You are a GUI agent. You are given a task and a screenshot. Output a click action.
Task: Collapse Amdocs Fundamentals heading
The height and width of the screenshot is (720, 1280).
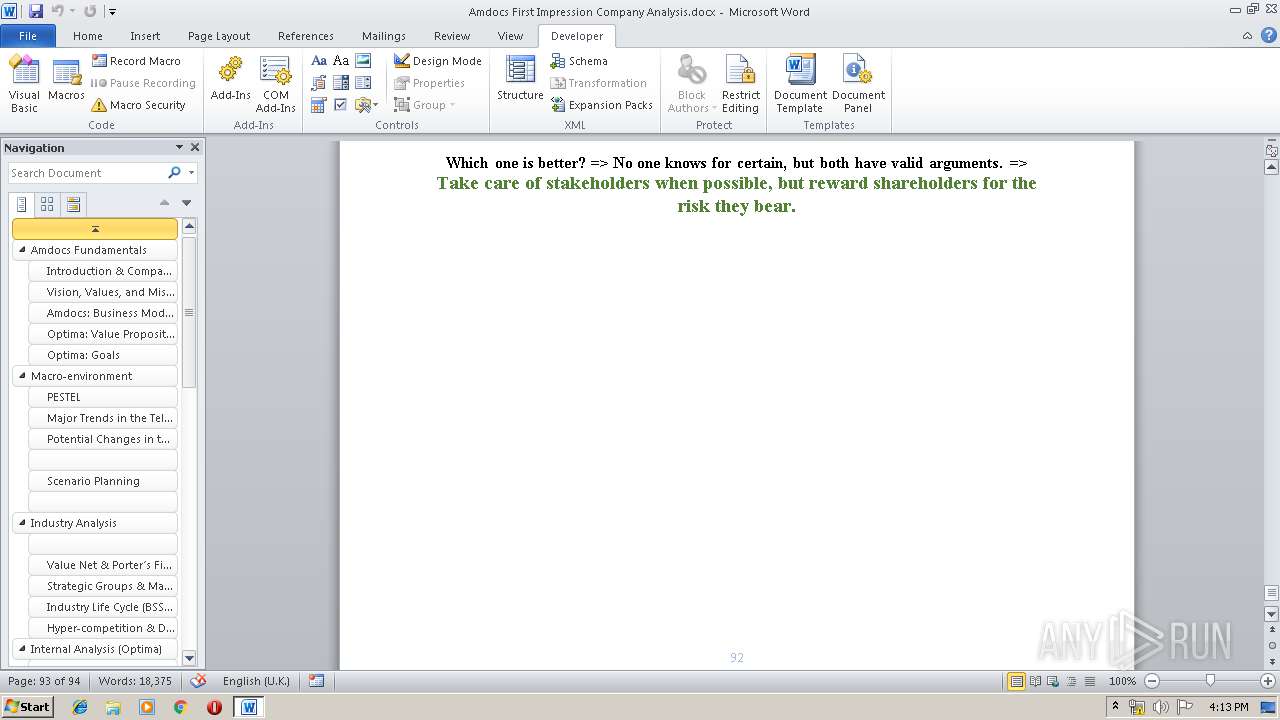[x=22, y=249]
